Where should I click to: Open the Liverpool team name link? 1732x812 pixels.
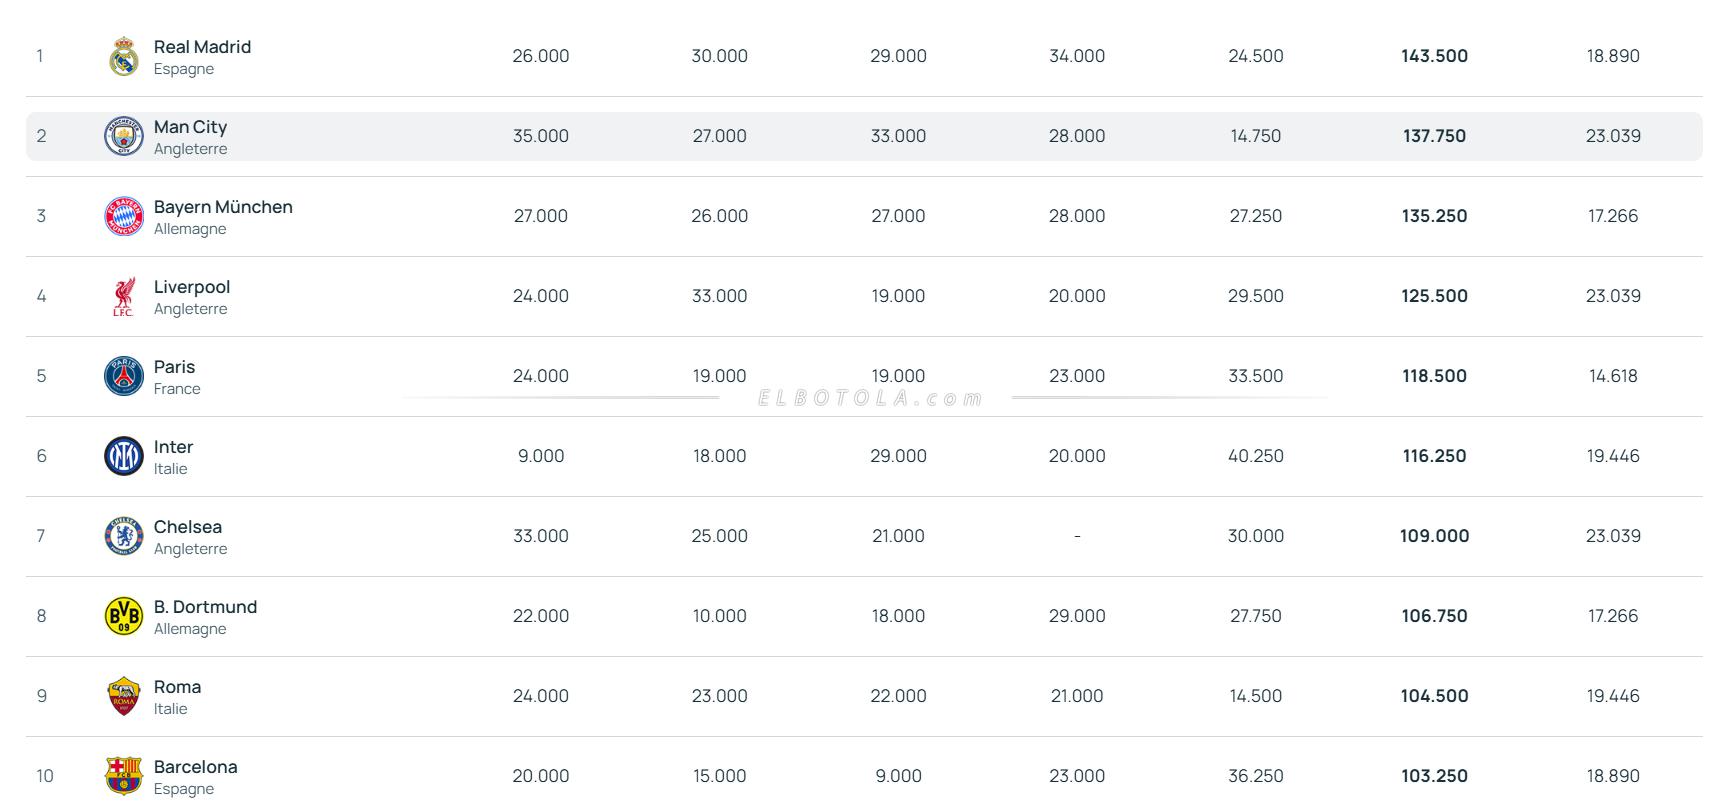(192, 287)
